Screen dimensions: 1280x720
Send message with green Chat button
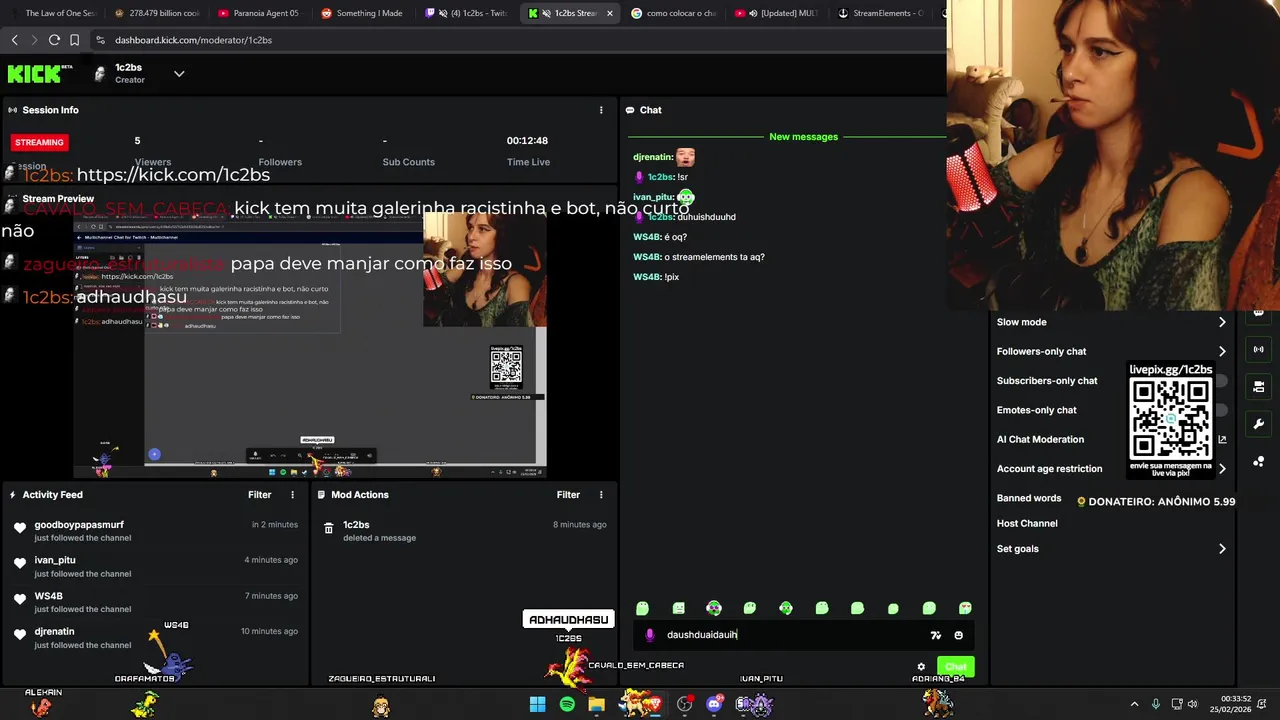956,667
